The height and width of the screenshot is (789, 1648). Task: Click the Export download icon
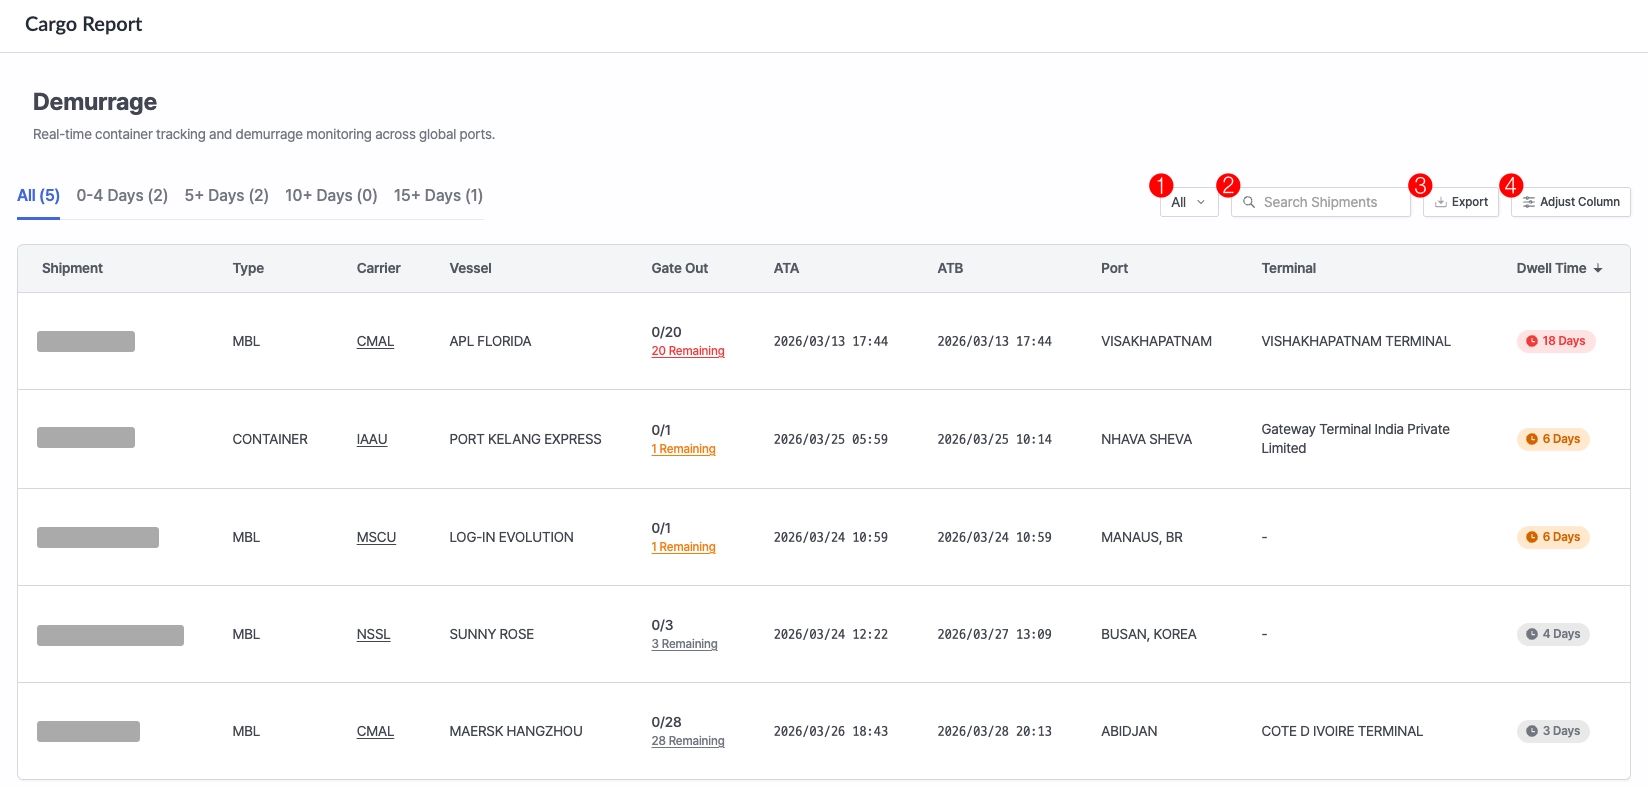click(1441, 202)
